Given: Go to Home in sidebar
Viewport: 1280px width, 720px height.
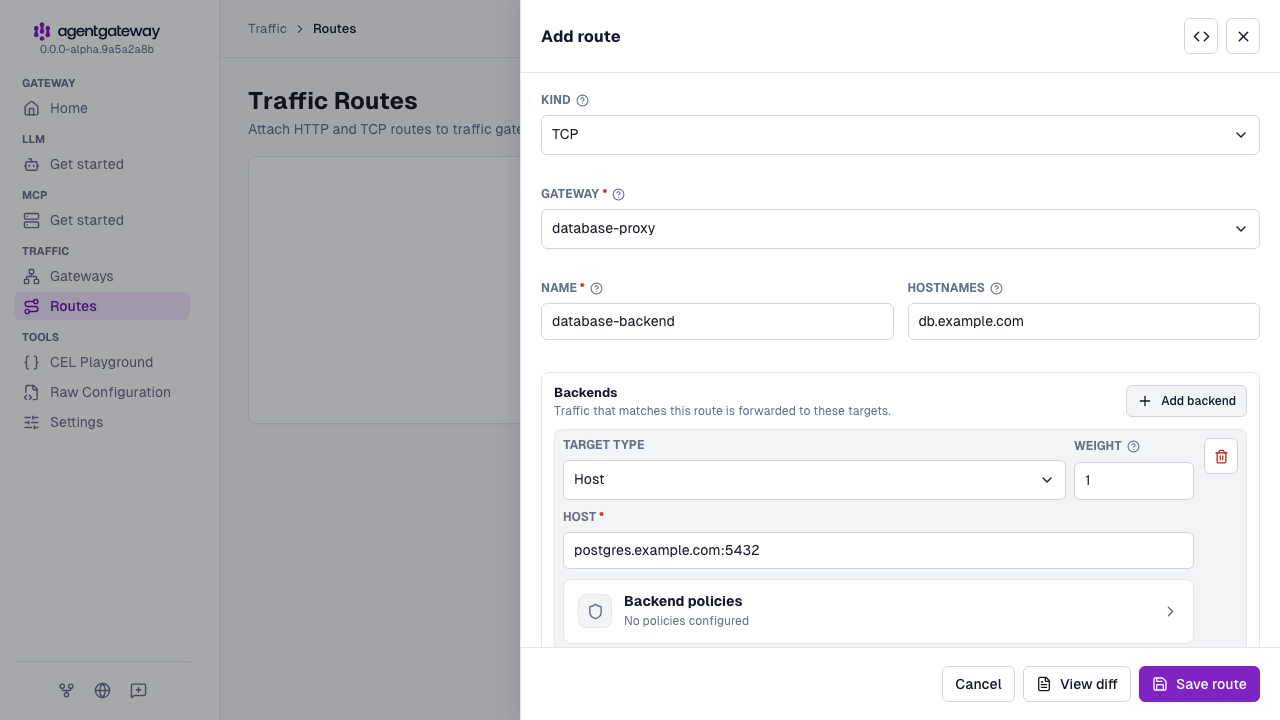Looking at the screenshot, I should click(102, 108).
